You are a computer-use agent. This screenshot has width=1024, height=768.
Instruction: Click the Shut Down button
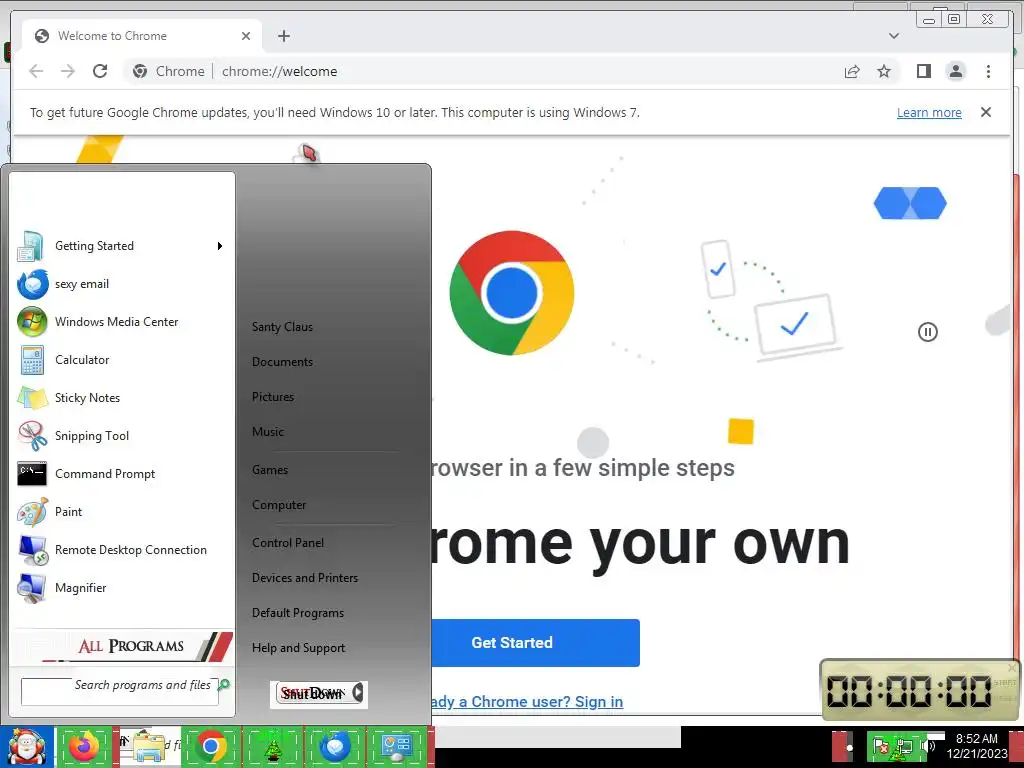coord(312,694)
